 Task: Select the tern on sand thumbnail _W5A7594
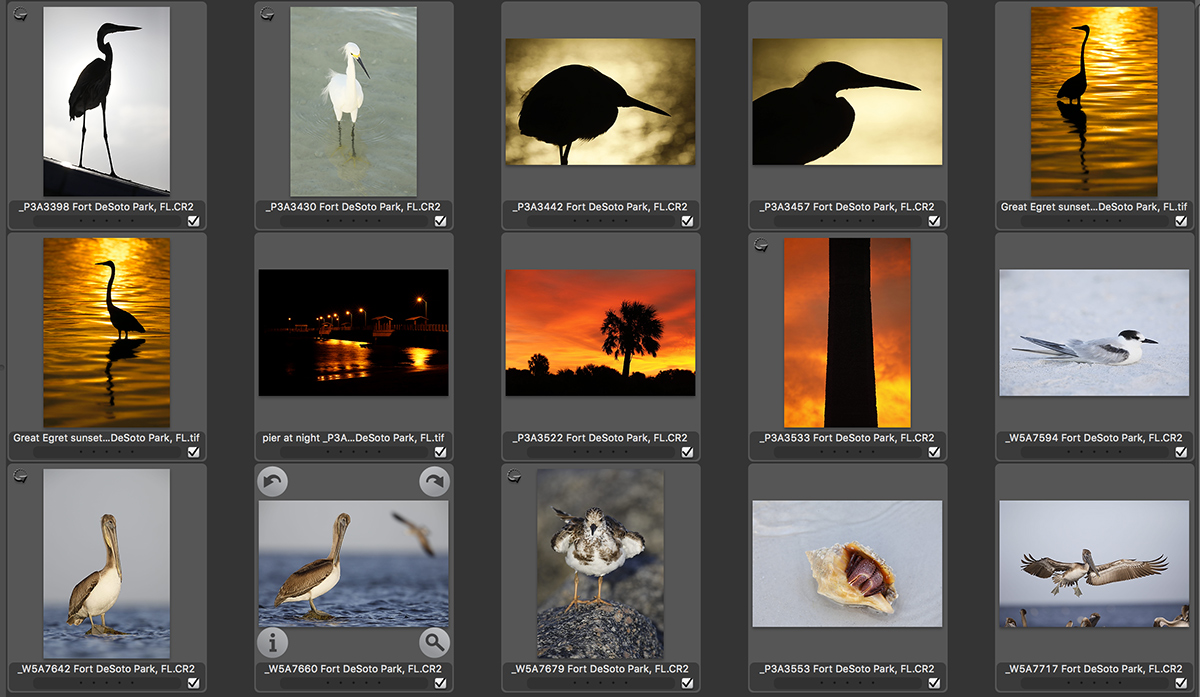(1094, 332)
